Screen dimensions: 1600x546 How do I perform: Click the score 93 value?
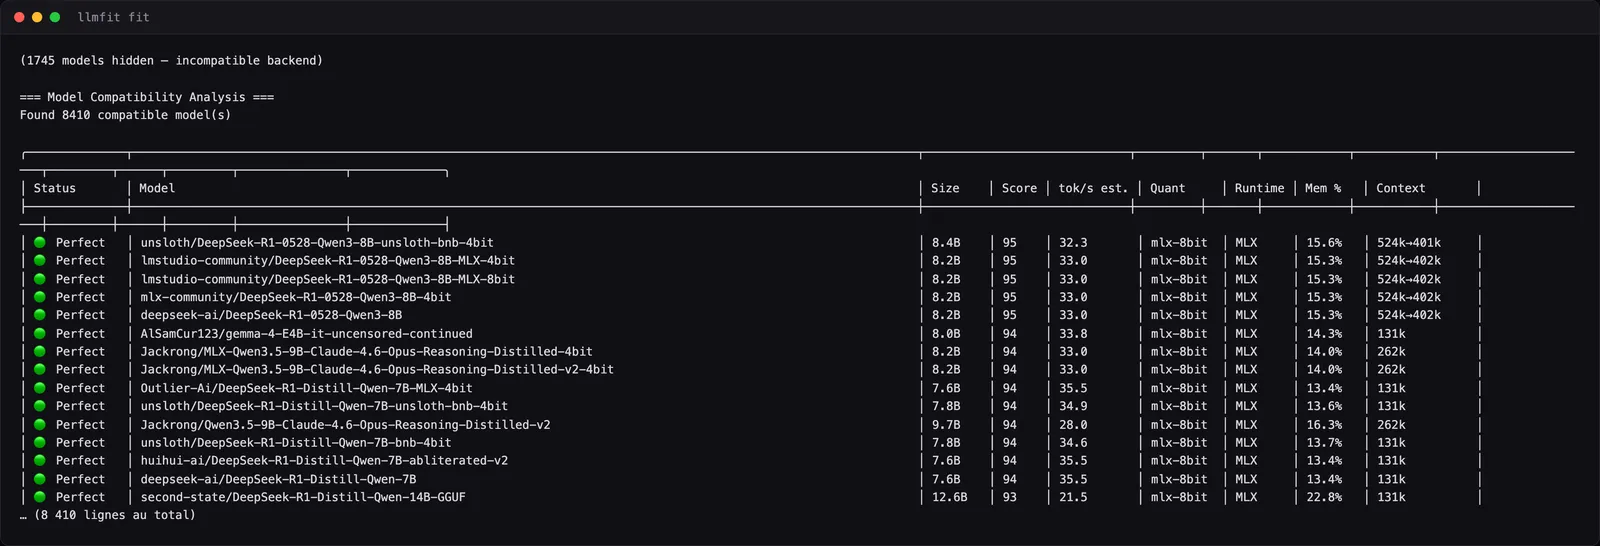coord(1010,497)
